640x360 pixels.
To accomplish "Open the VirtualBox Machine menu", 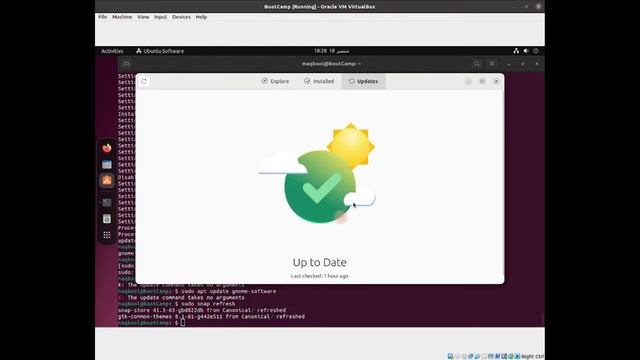I will [x=122, y=17].
